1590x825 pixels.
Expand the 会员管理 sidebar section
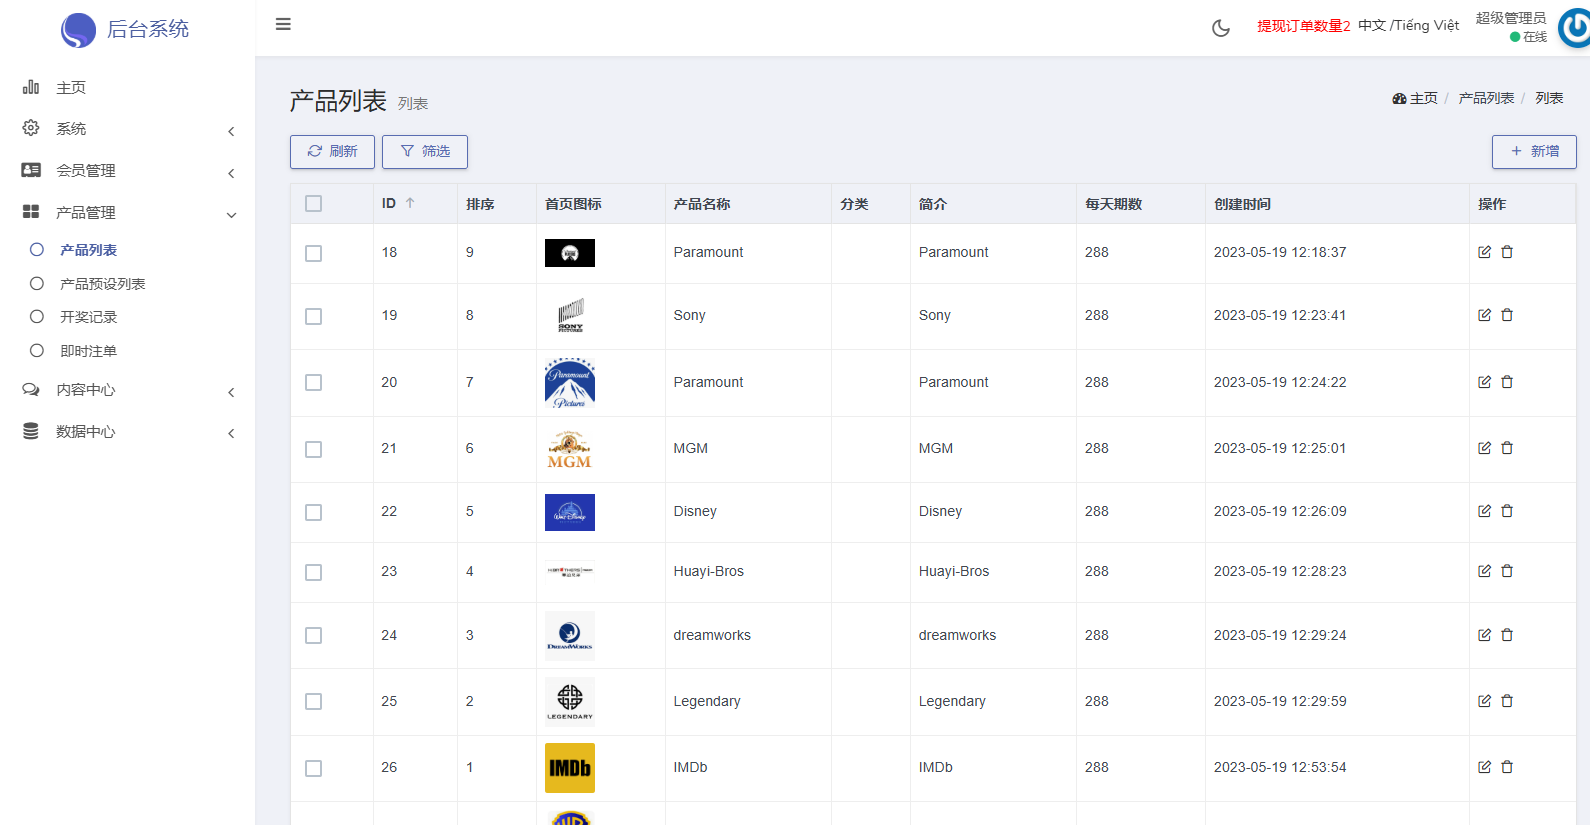(x=128, y=171)
